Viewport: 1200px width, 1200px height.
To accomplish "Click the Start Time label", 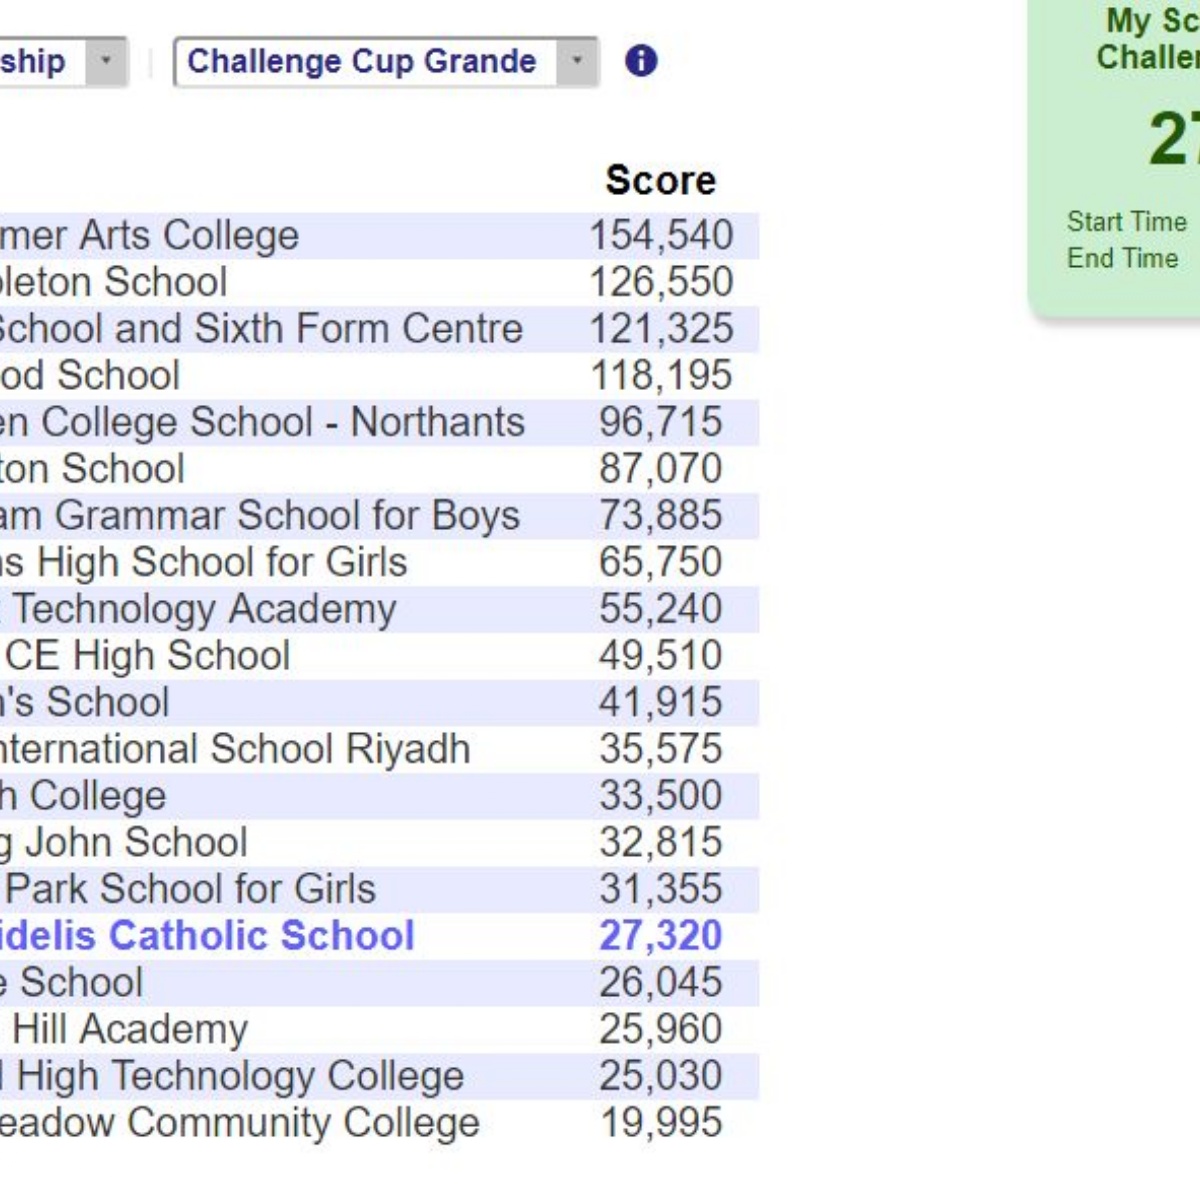I will 1126,221.
